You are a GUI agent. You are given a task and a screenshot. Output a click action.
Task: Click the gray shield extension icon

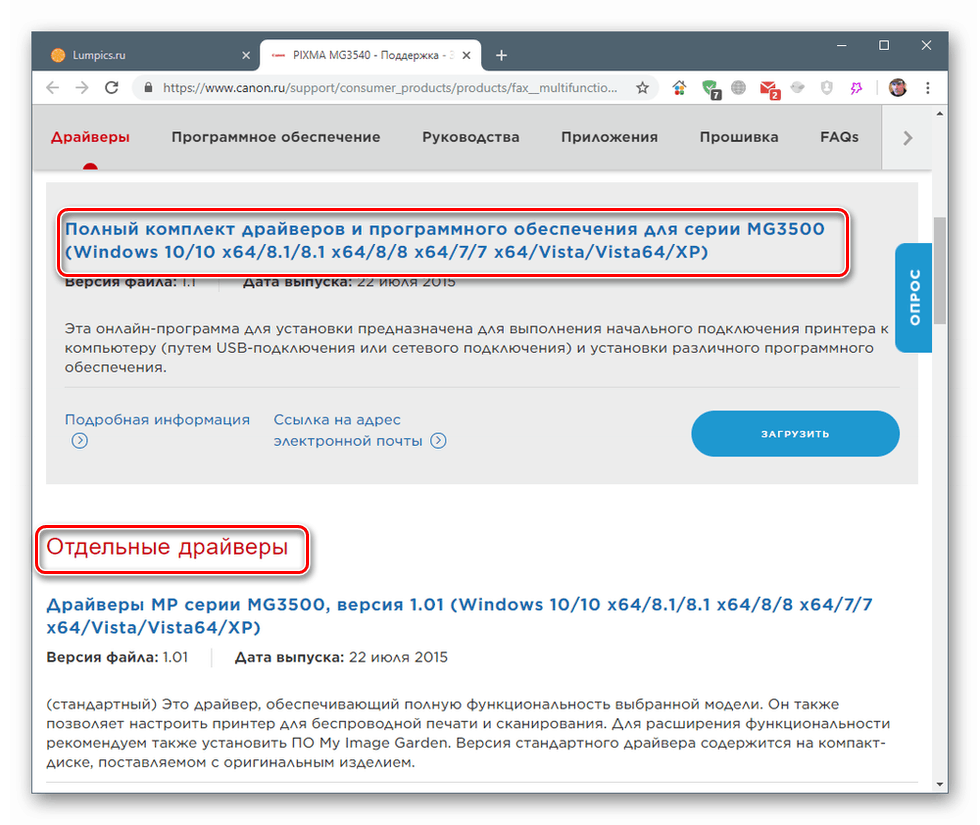(827, 88)
